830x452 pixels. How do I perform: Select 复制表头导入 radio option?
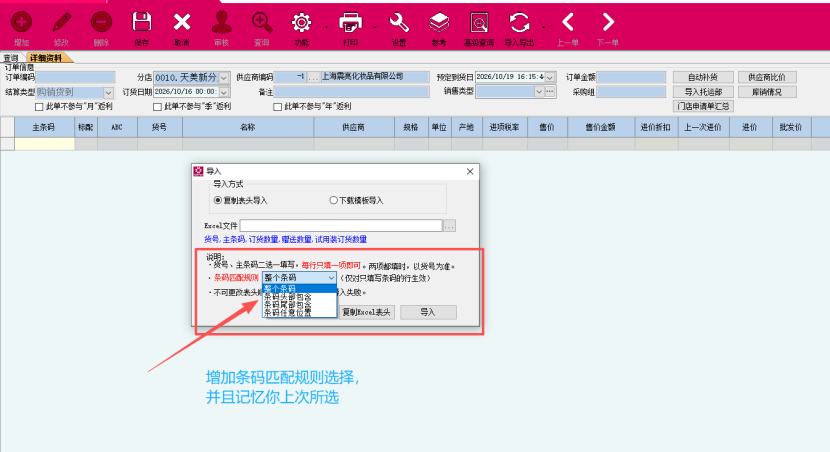(x=218, y=200)
